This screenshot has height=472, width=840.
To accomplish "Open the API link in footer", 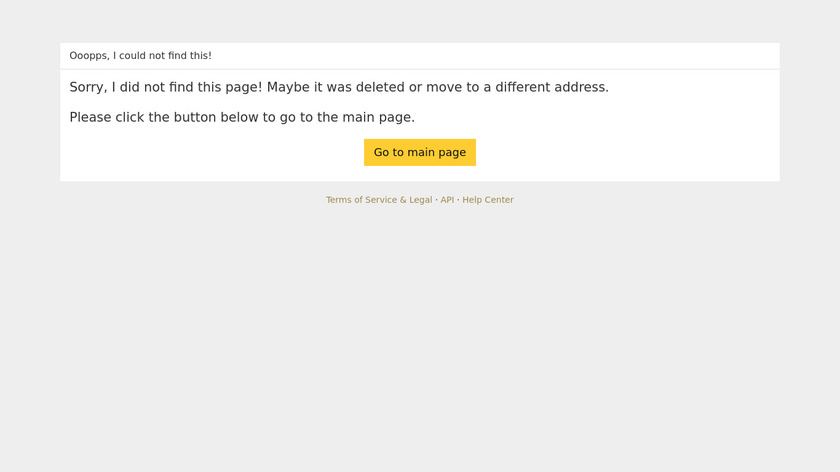I will (447, 200).
